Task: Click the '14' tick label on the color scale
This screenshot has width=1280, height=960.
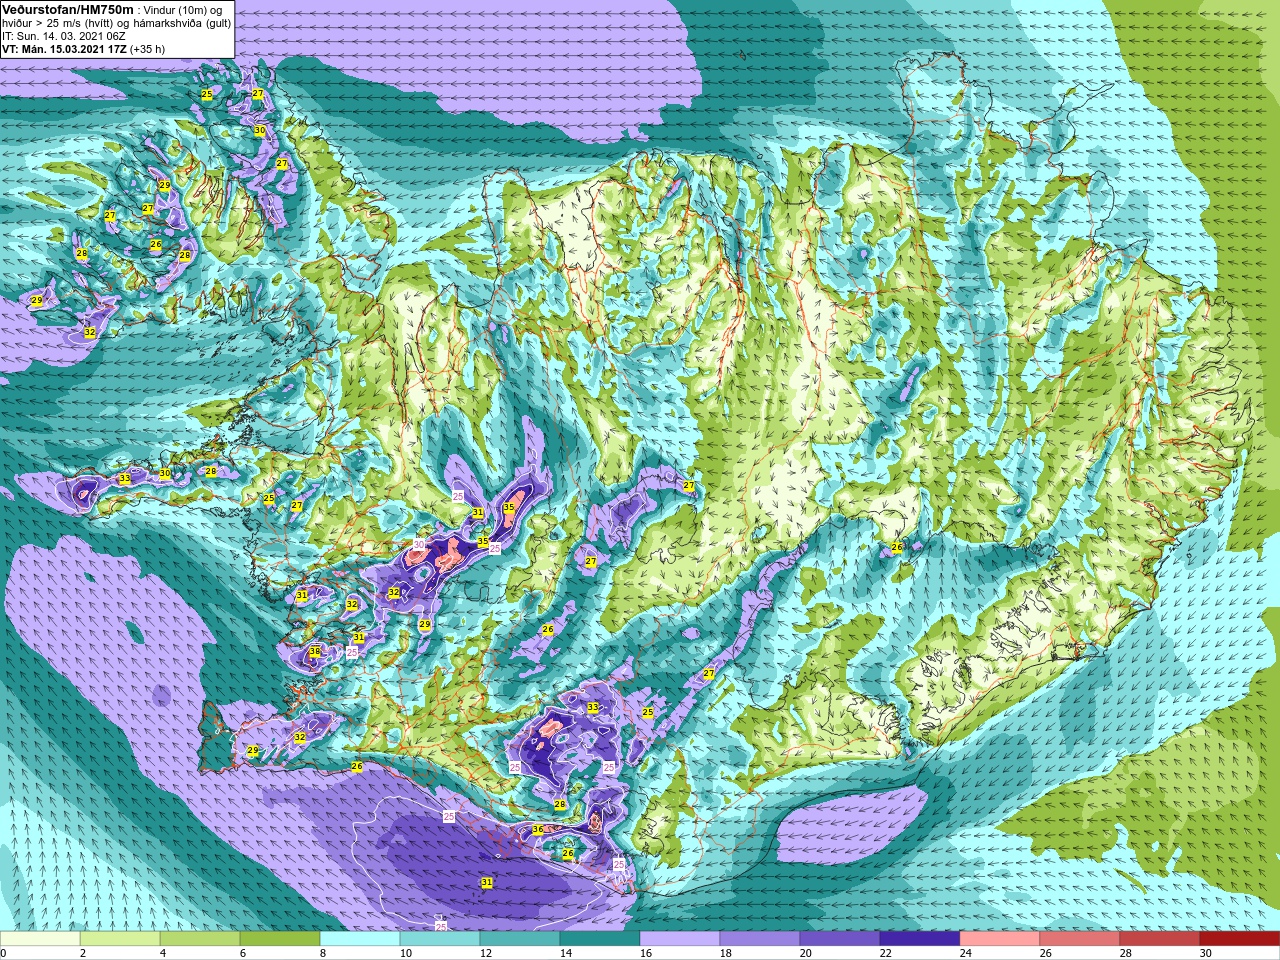Action: (x=566, y=953)
